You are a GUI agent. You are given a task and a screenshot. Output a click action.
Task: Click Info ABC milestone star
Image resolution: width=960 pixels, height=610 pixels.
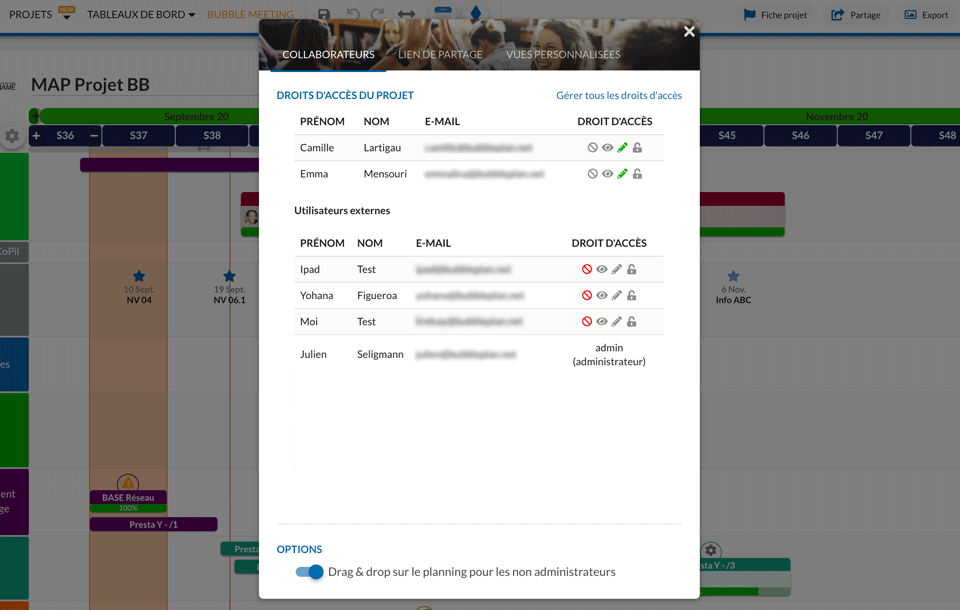pyautogui.click(x=733, y=276)
